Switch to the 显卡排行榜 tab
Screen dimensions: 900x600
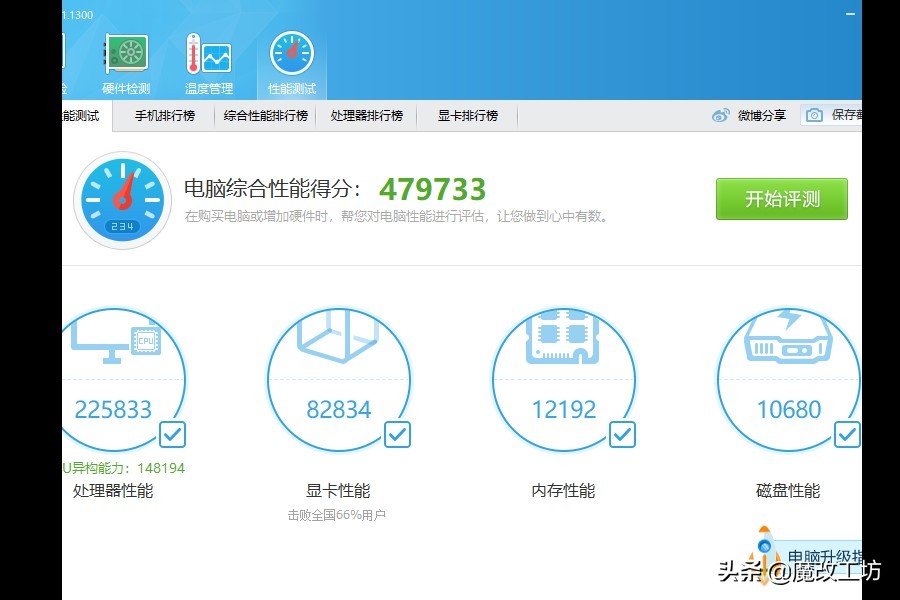468,116
